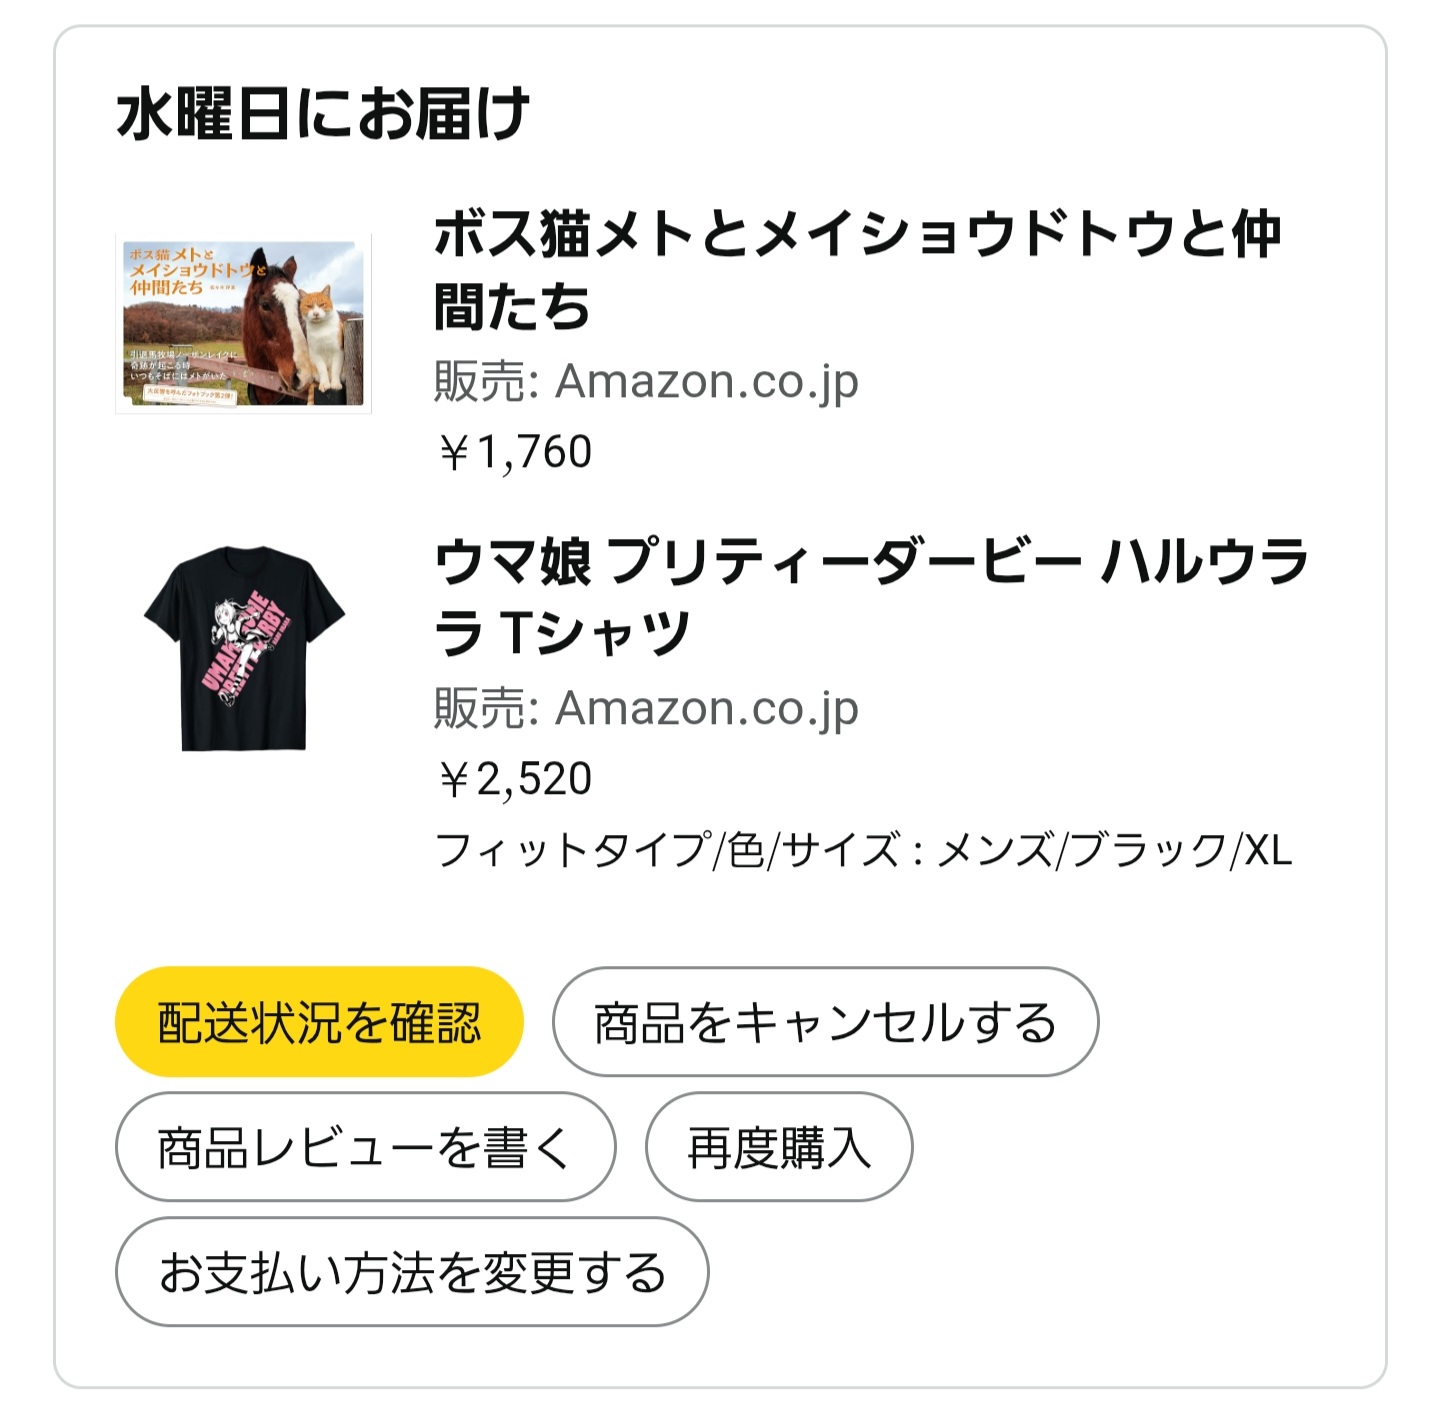Write a review via 商品レビューを書く
The width and height of the screenshot is (1440, 1411).
tap(365, 1147)
